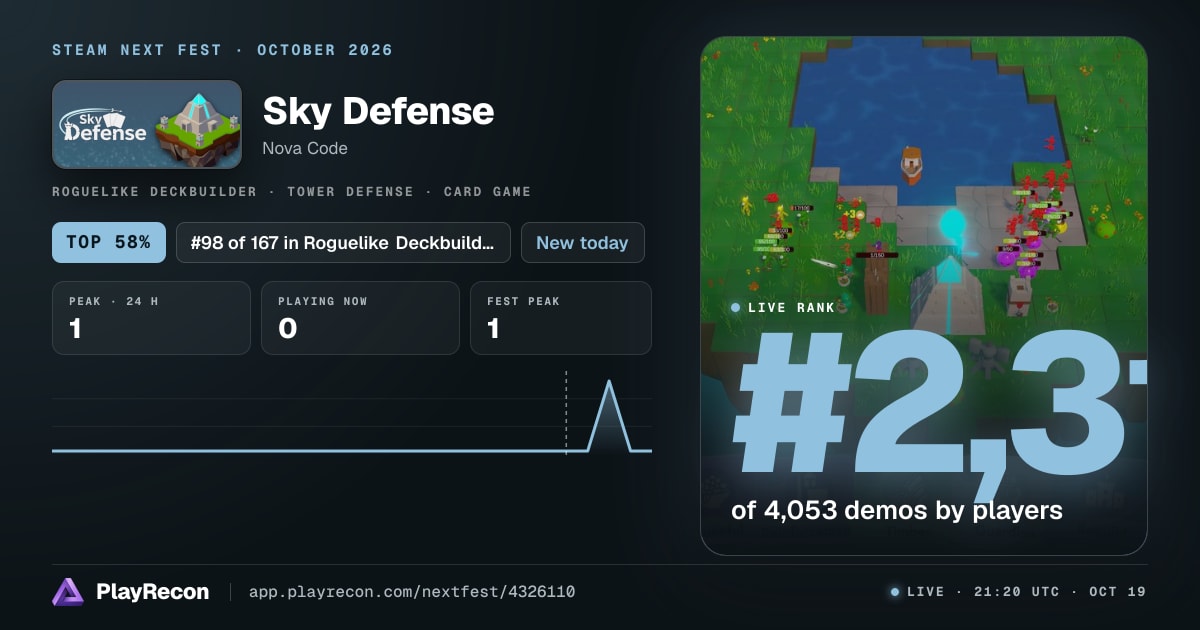Click the #98 of 167 in Roguelike Deckbuilder badge
Screen dimensions: 1200x630
(x=343, y=243)
